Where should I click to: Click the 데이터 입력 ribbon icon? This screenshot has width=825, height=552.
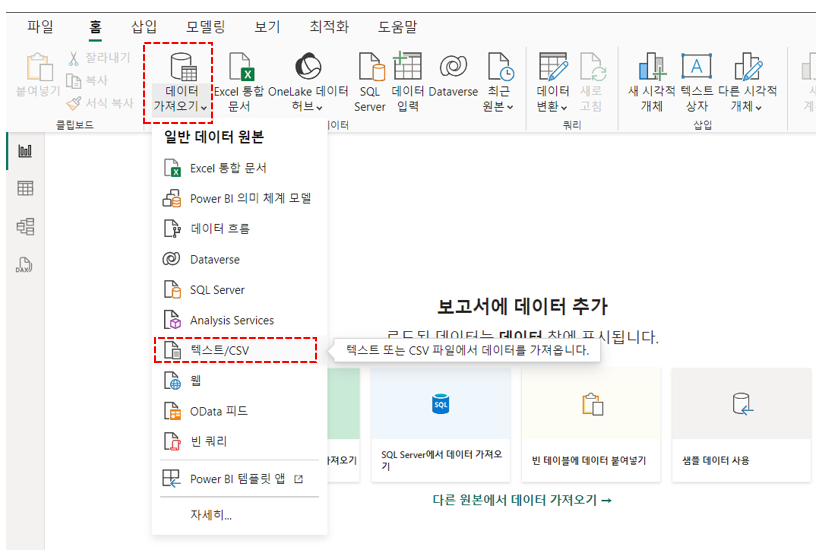[408, 82]
